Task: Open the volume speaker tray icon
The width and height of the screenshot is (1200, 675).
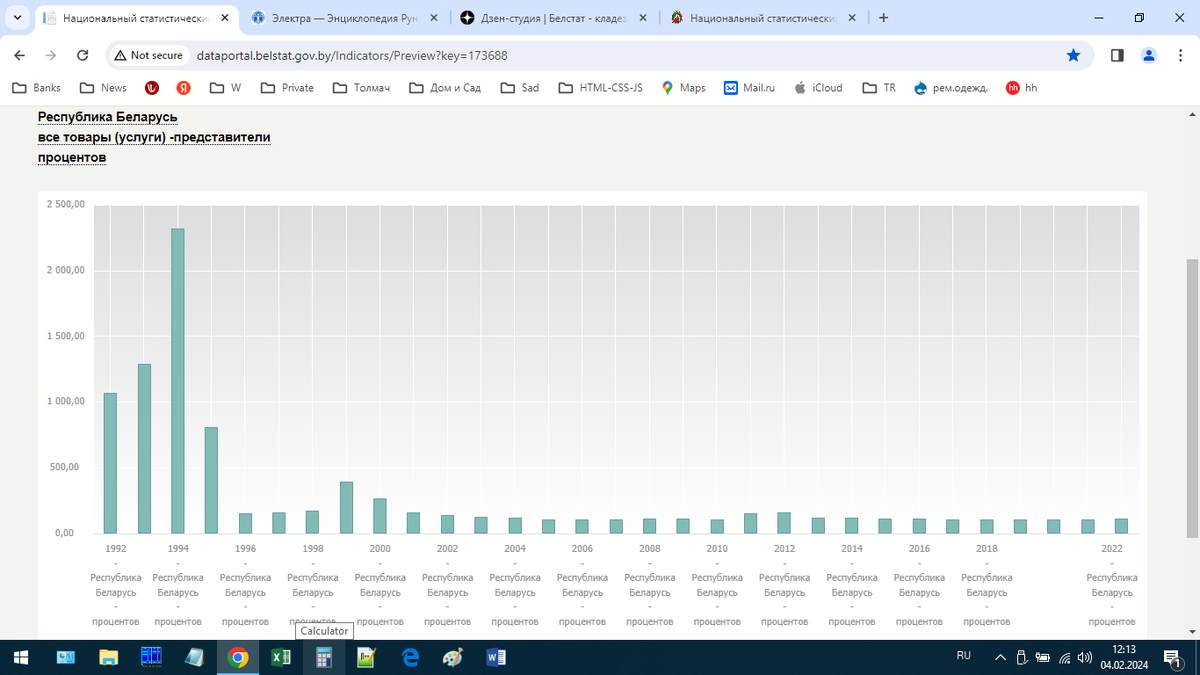Action: pyautogui.click(x=1085, y=658)
